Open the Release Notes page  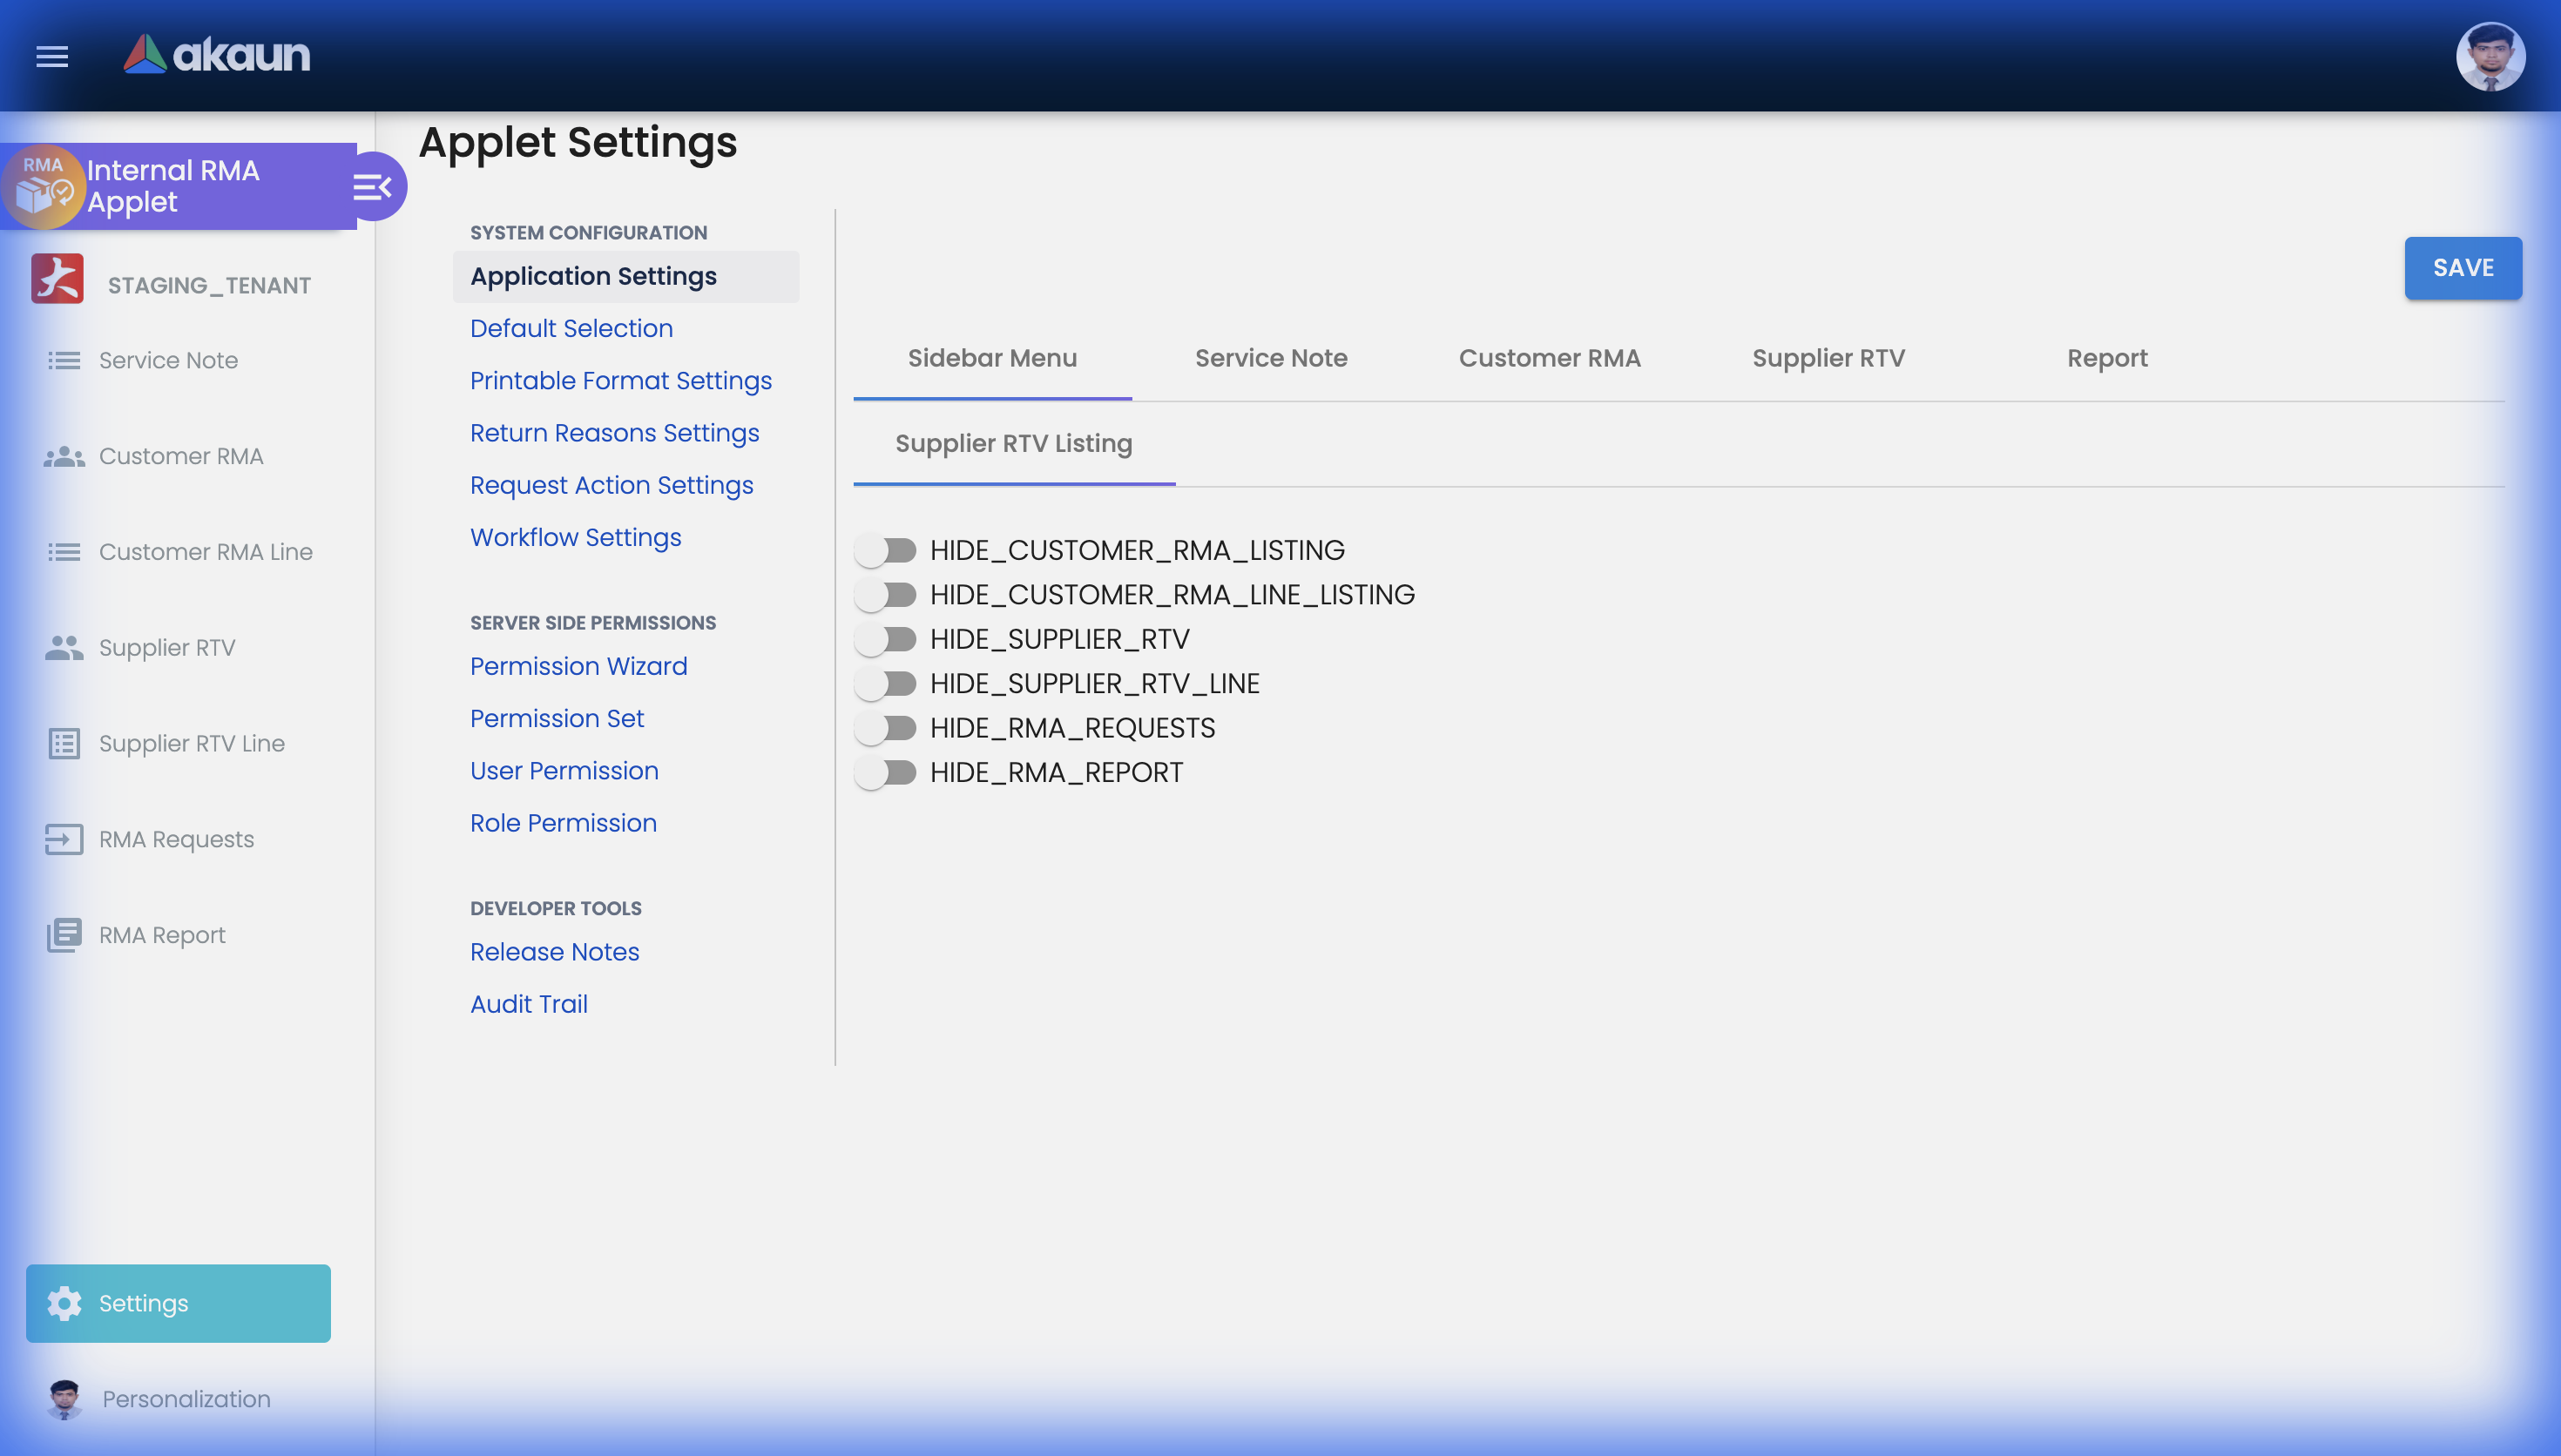(554, 951)
